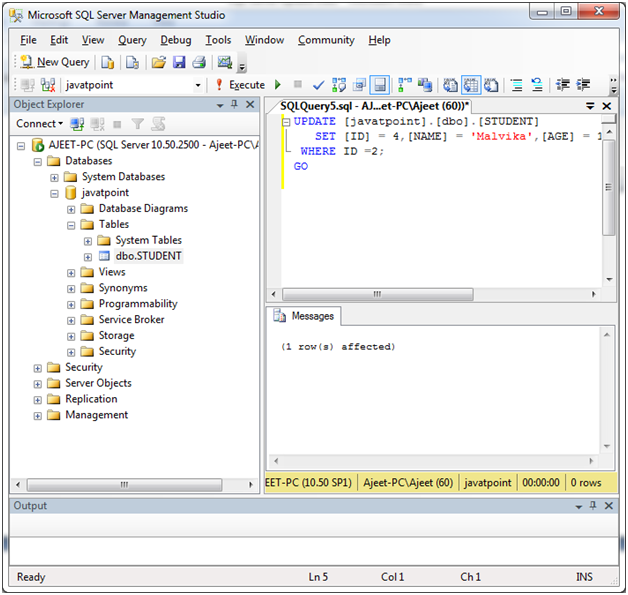Screen dimensions: 628x595
Task: Collapse the Tables folder
Action: pyautogui.click(x=71, y=225)
